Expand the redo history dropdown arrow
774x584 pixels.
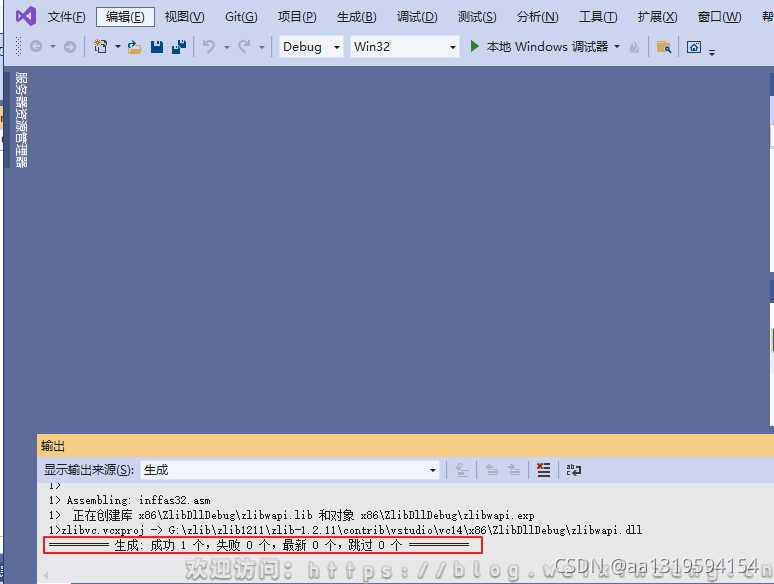point(261,47)
